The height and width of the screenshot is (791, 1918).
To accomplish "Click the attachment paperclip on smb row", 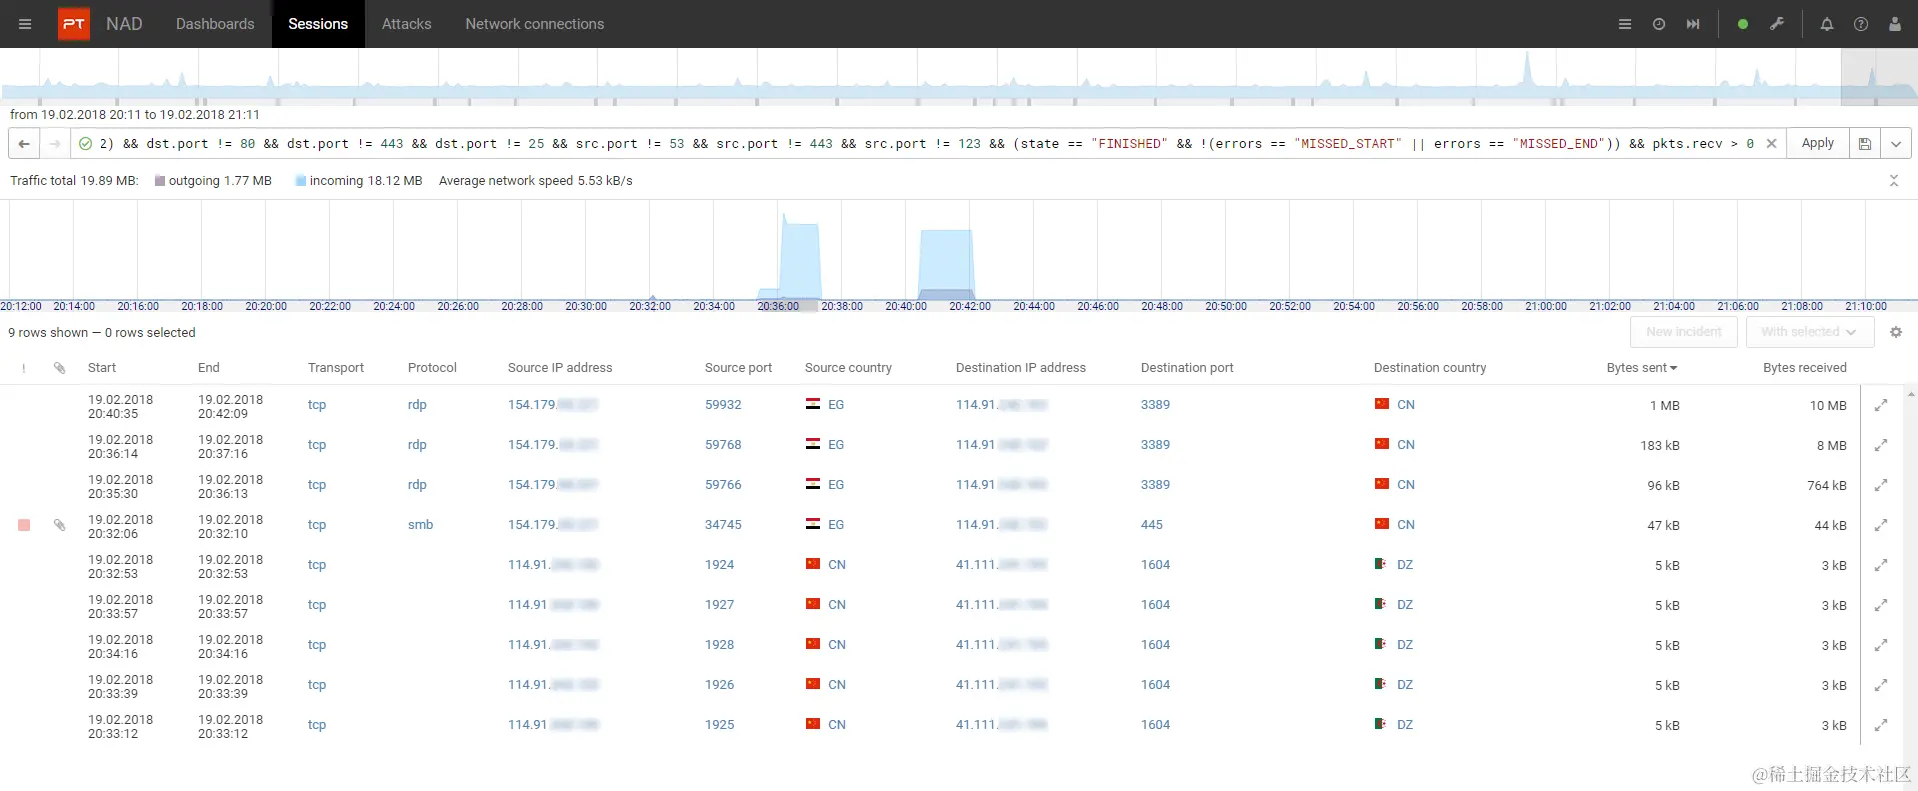I will click(x=60, y=525).
